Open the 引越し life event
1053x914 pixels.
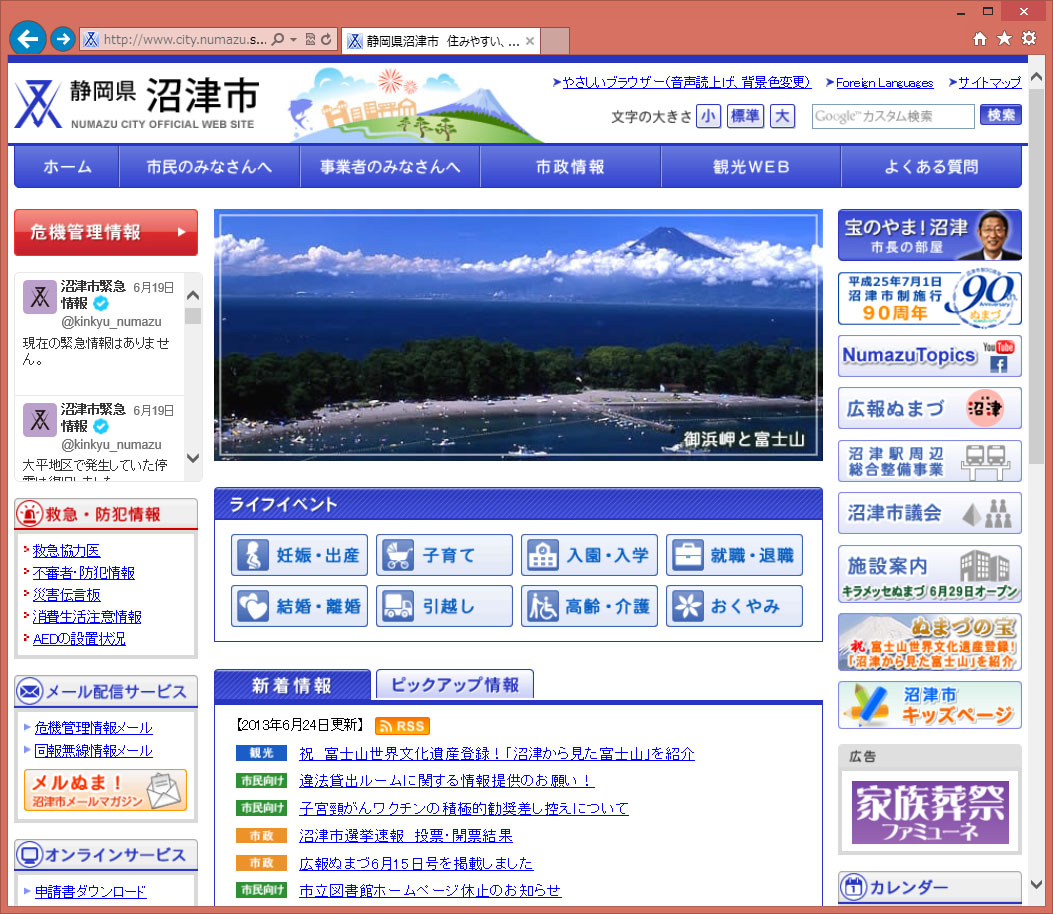click(x=445, y=606)
